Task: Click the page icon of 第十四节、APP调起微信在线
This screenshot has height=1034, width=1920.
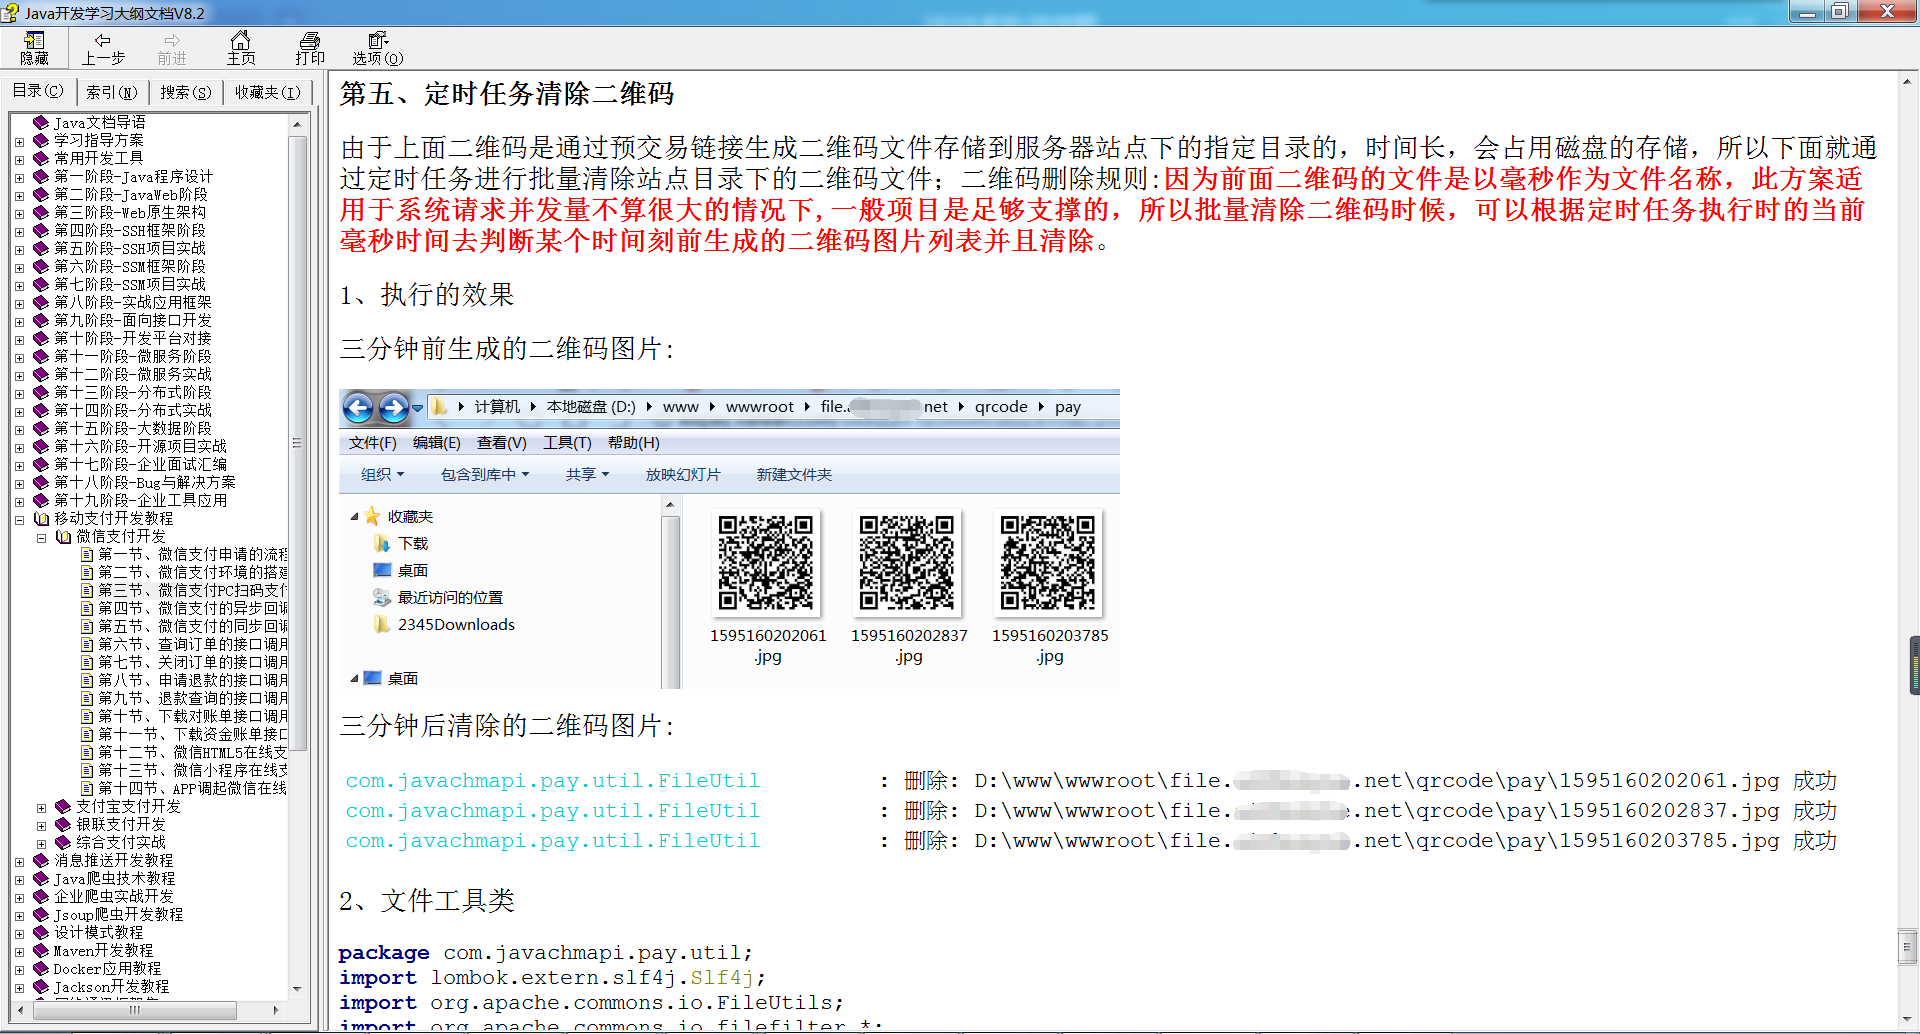Action: click(x=87, y=789)
